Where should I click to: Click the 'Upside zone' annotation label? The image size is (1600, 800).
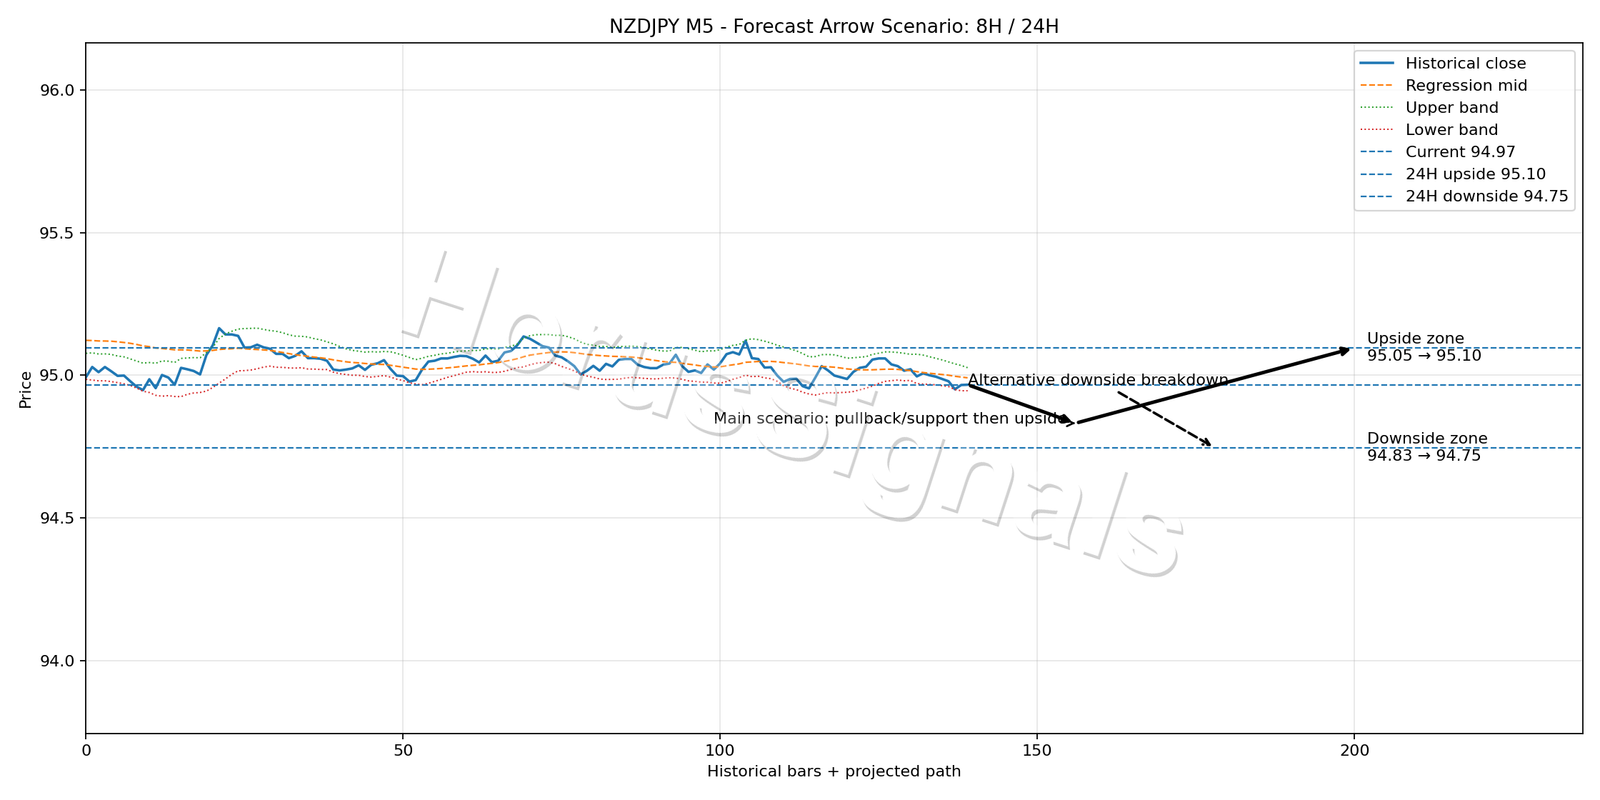pyautogui.click(x=1415, y=339)
